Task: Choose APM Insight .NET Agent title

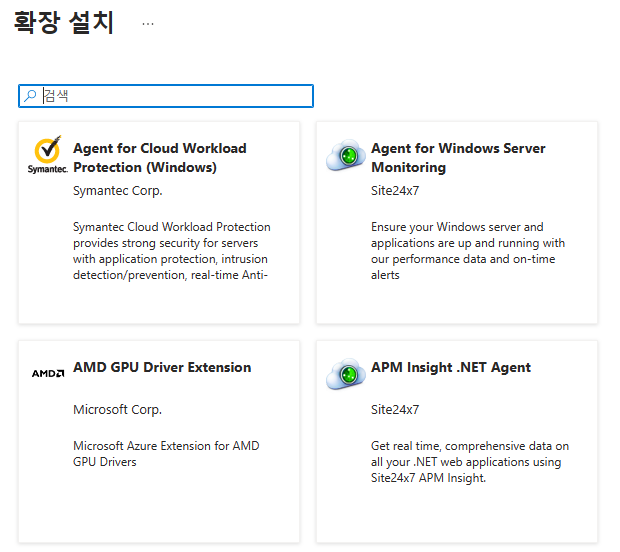Action: click(x=451, y=367)
